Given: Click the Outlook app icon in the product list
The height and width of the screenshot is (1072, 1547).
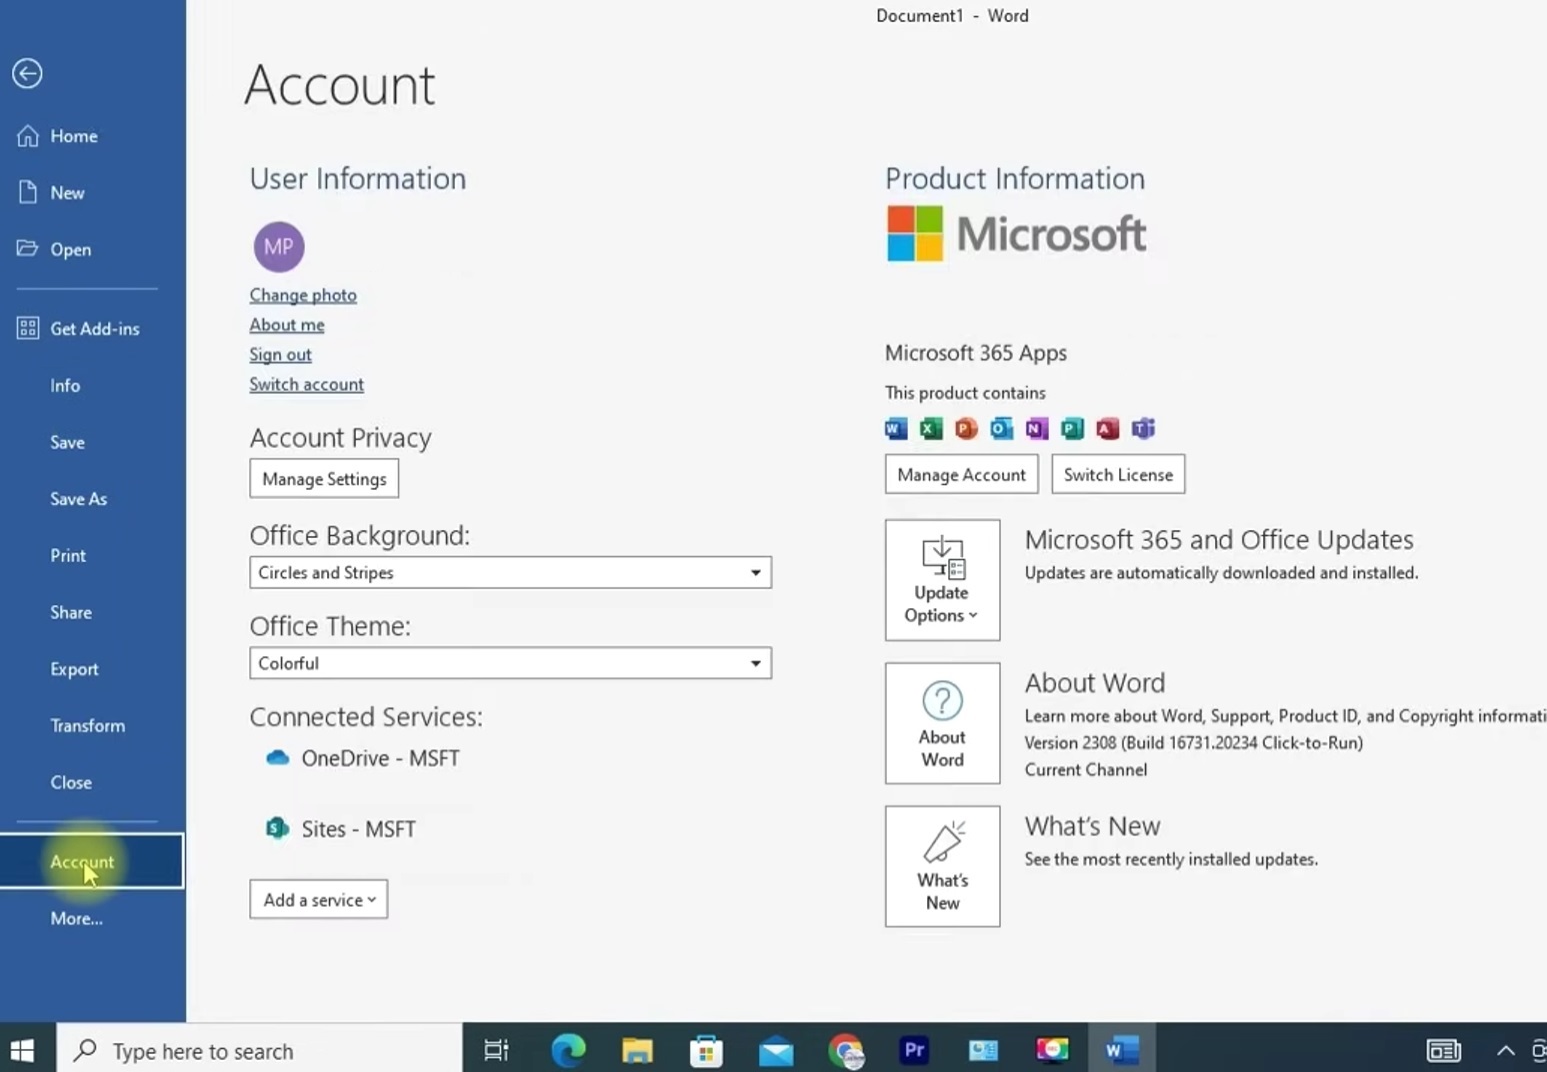Looking at the screenshot, I should coord(1001,429).
